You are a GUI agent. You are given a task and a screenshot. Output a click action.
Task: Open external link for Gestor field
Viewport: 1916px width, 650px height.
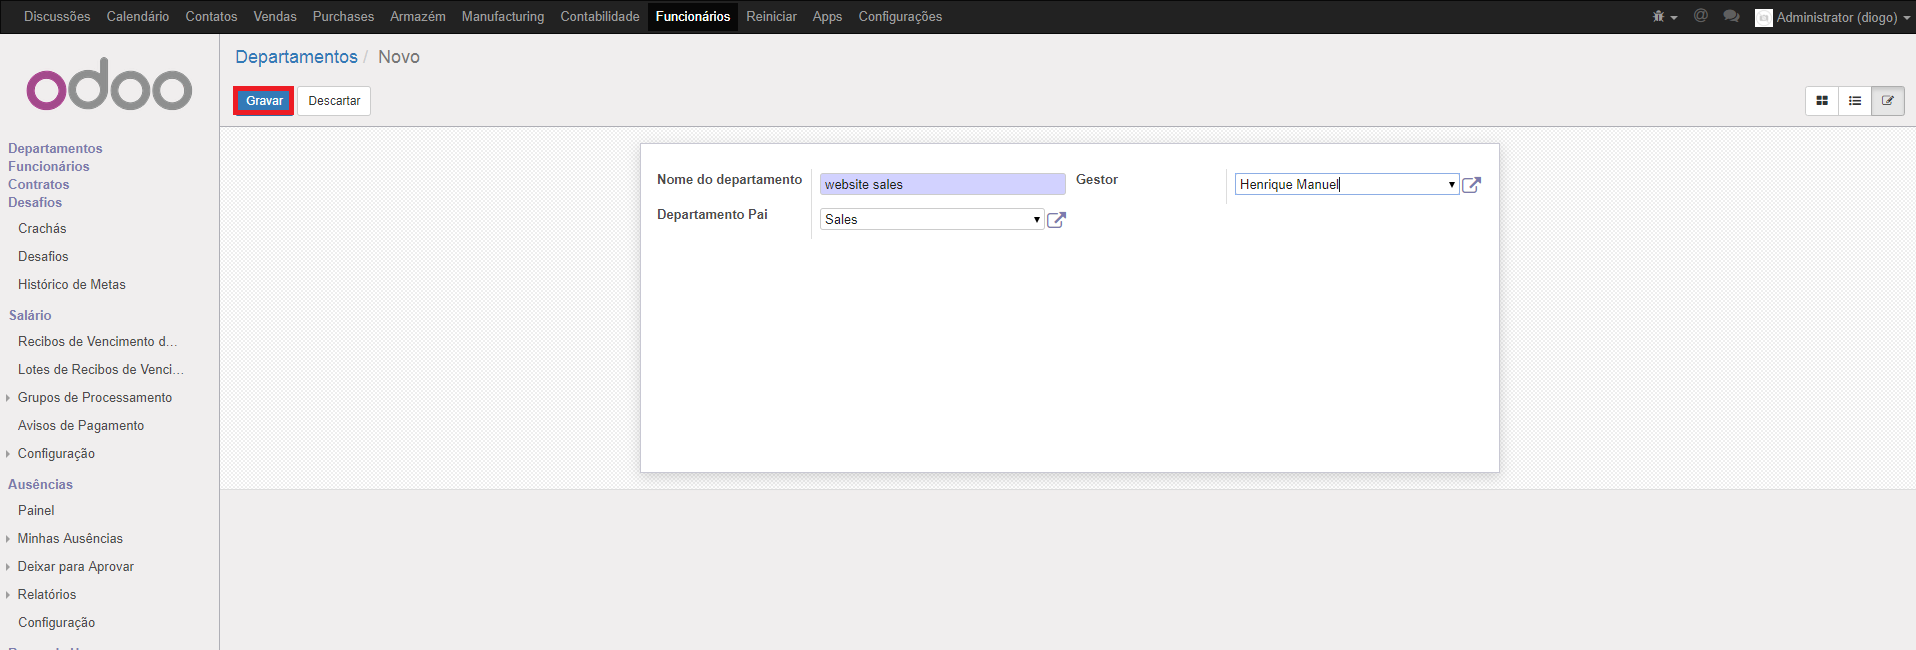[x=1471, y=185]
